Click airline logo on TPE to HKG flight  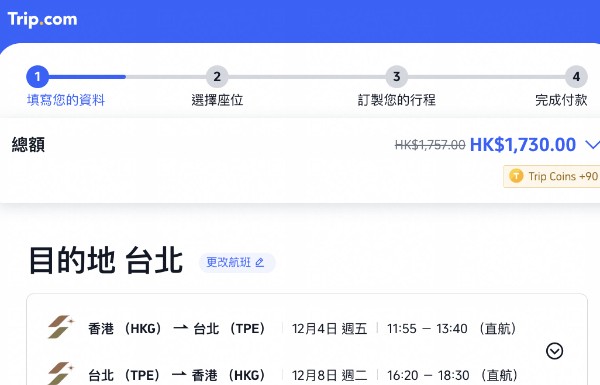click(60, 373)
